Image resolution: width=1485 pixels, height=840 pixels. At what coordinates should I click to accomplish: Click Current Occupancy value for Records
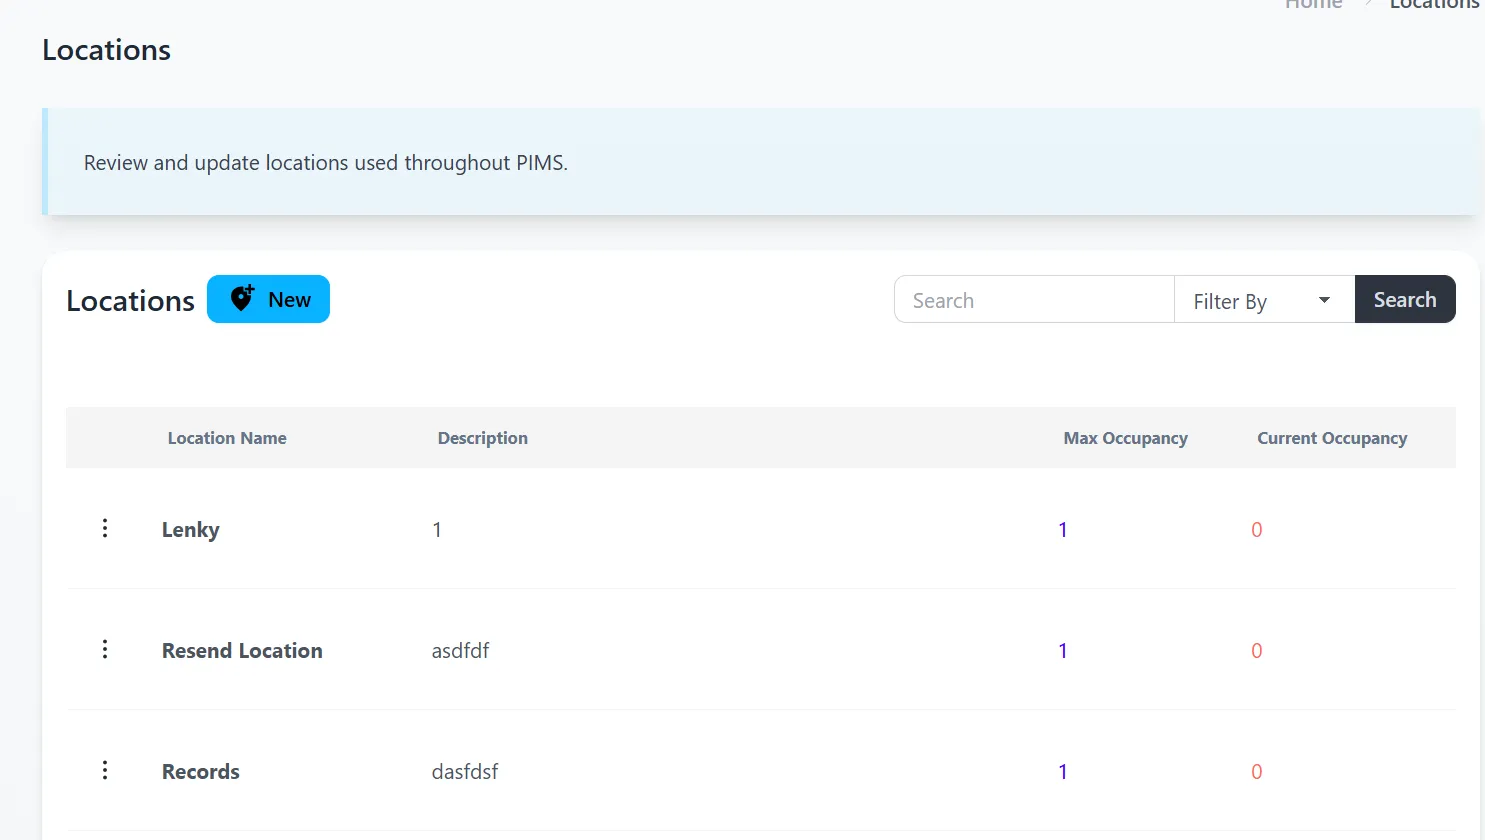[x=1257, y=772]
